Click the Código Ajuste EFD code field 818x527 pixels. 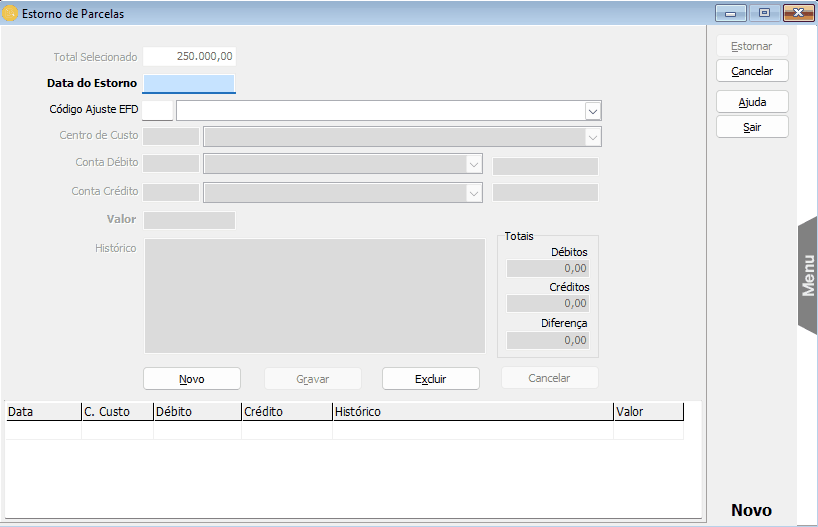click(158, 110)
